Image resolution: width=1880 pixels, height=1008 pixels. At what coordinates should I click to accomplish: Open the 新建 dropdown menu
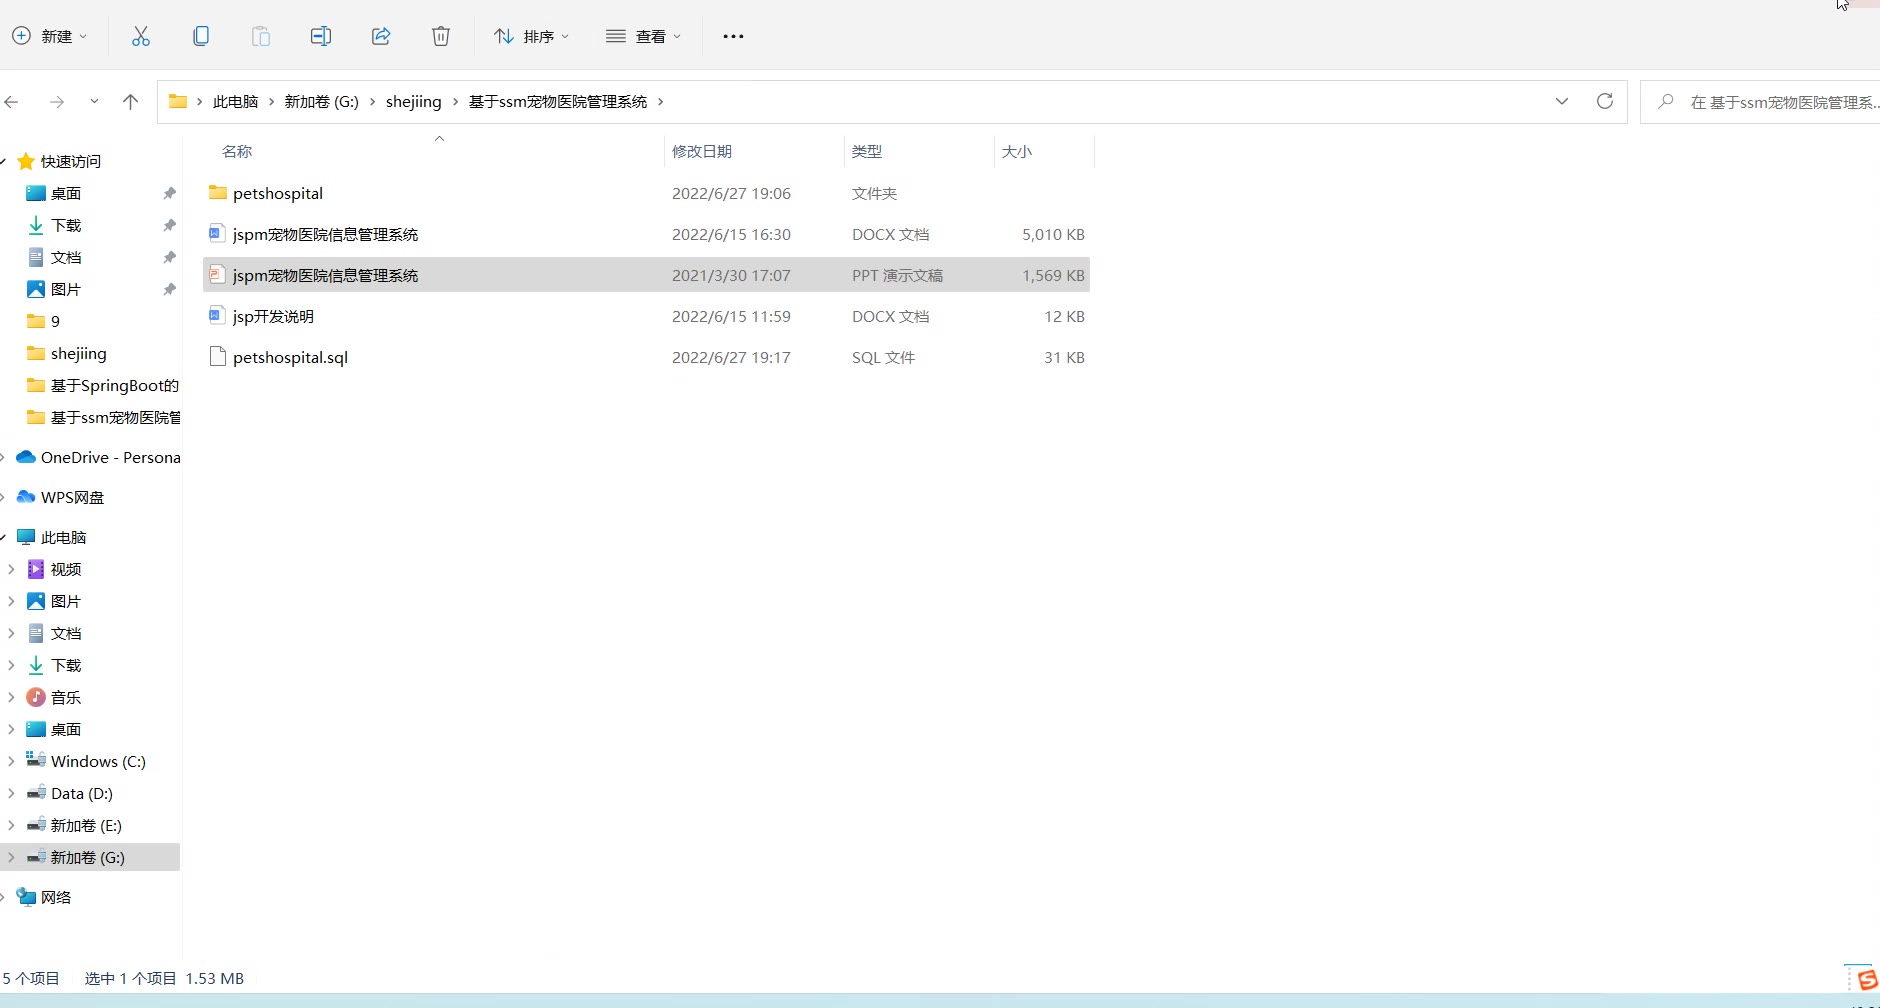[x=50, y=36]
